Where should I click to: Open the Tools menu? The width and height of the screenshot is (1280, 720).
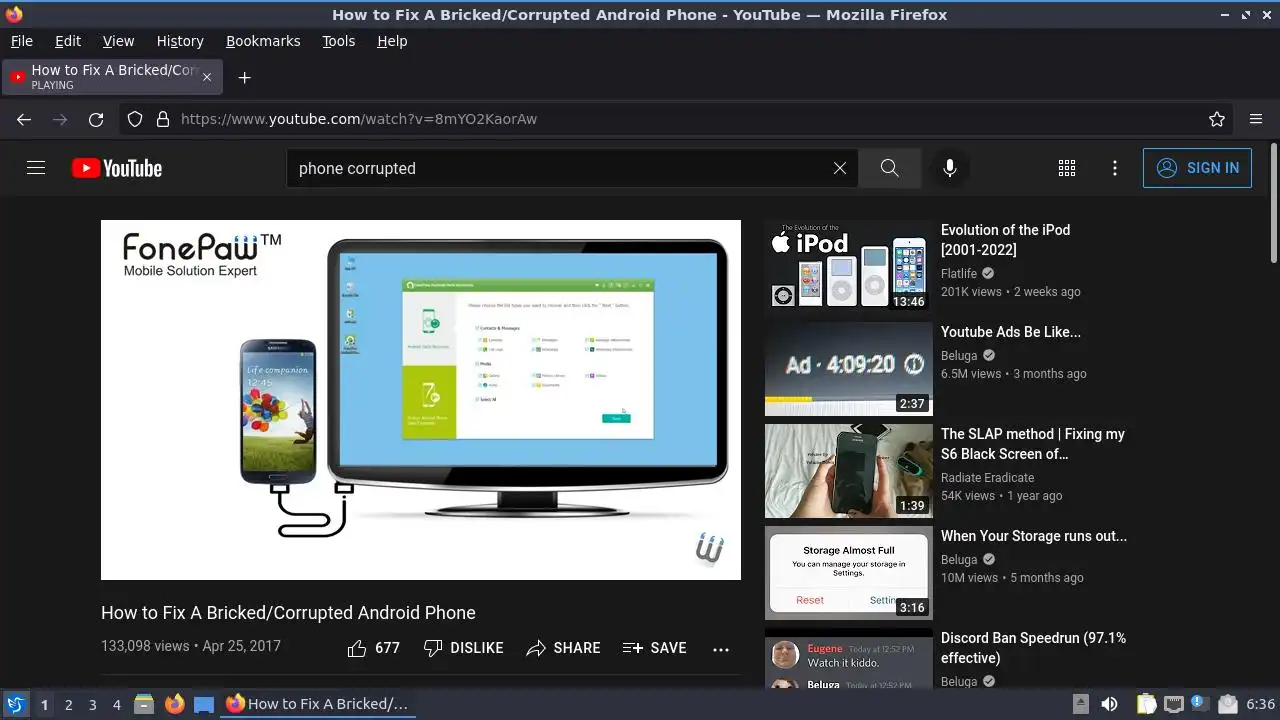[x=339, y=41]
